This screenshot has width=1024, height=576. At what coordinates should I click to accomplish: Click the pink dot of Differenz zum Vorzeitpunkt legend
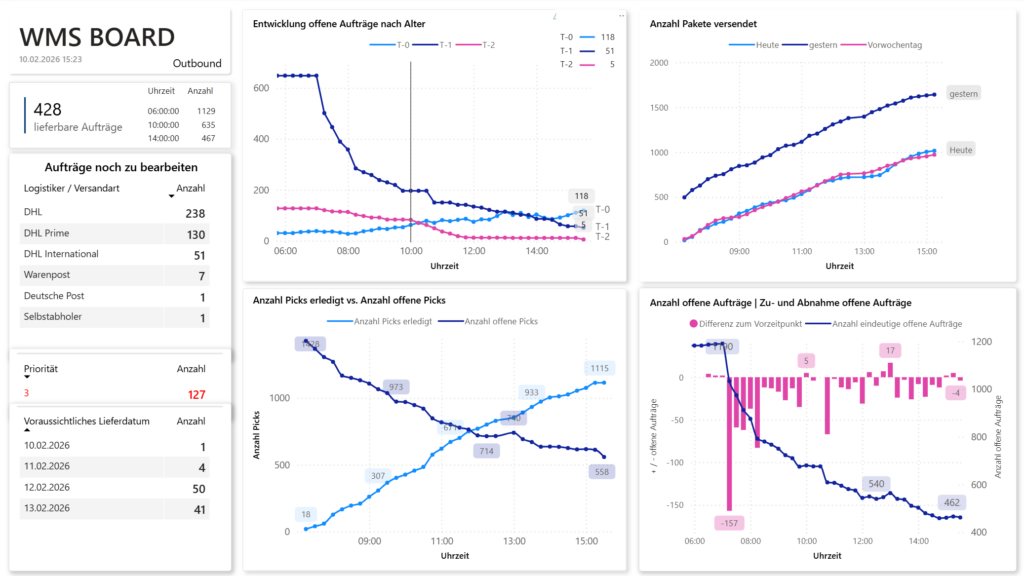(x=692, y=323)
